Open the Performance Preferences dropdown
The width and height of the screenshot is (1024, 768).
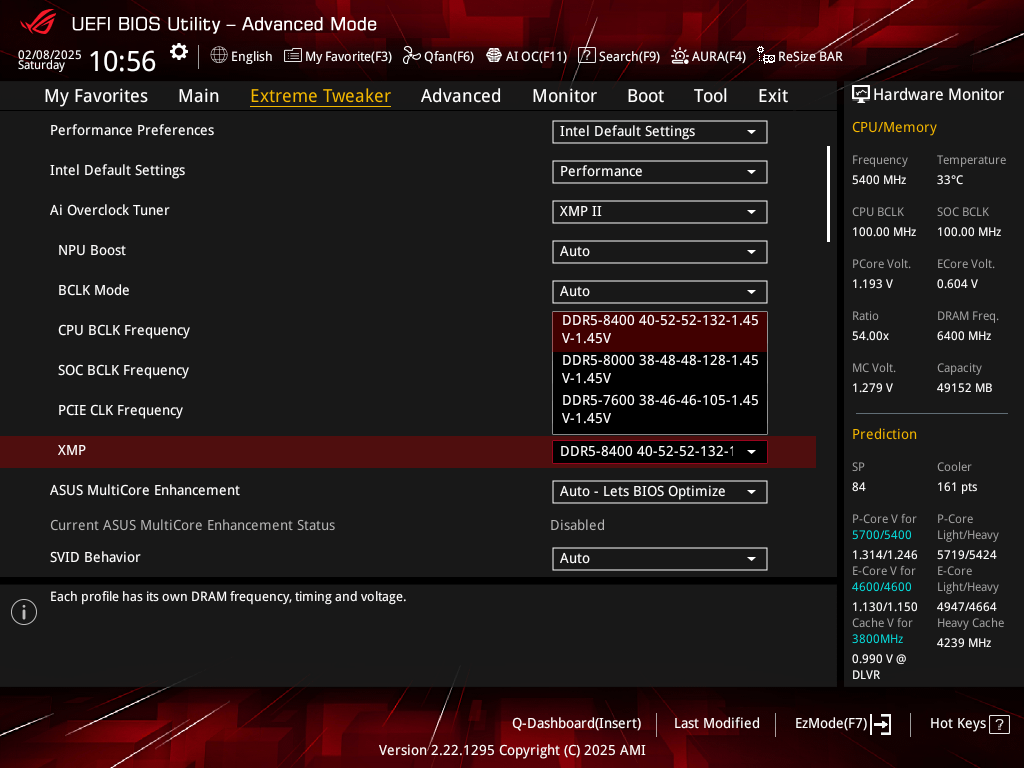(659, 131)
